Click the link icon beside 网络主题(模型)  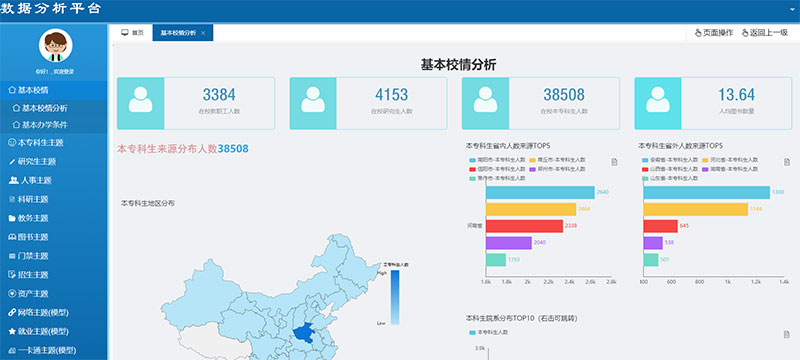tap(13, 313)
